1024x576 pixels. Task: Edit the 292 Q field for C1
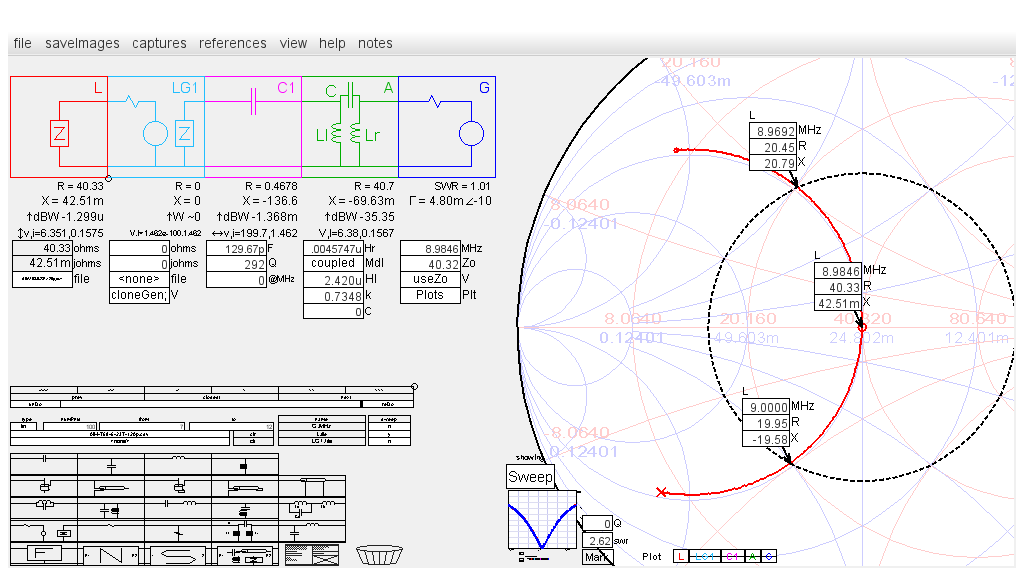(236, 264)
